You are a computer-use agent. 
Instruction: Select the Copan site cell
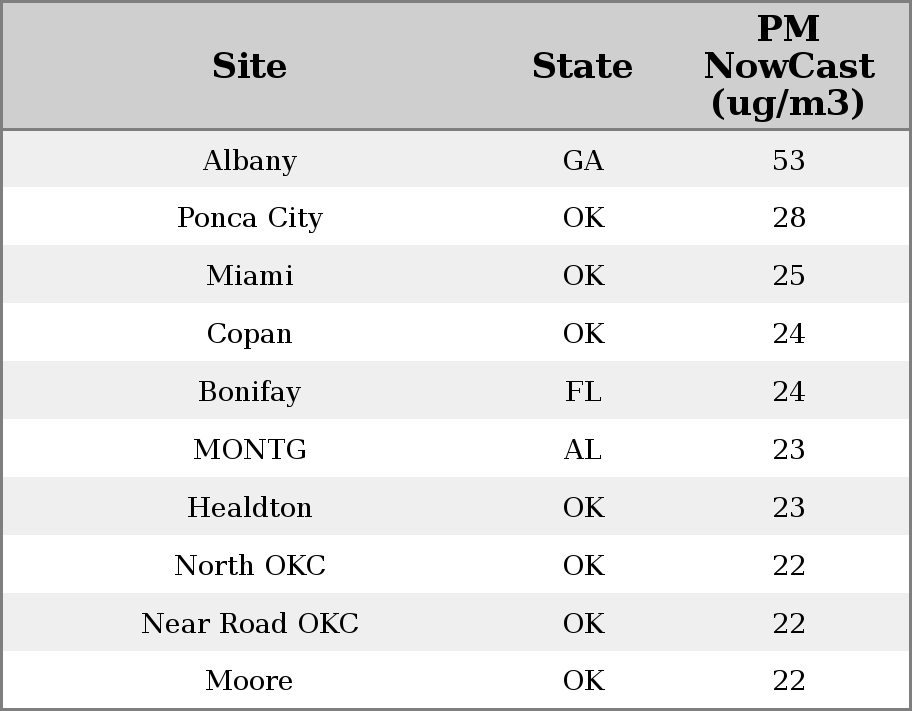pos(249,334)
